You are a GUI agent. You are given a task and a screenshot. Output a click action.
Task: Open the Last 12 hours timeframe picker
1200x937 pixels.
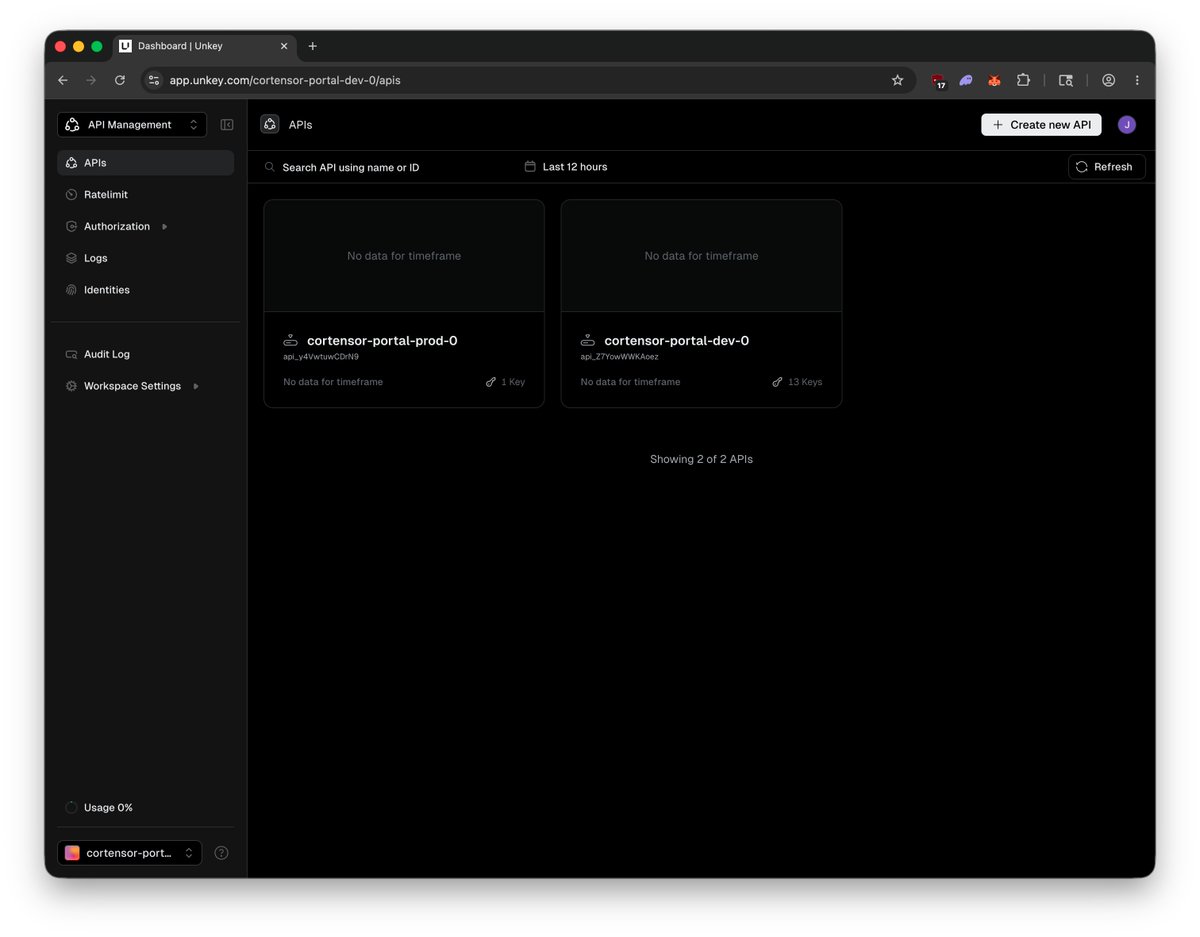point(566,167)
